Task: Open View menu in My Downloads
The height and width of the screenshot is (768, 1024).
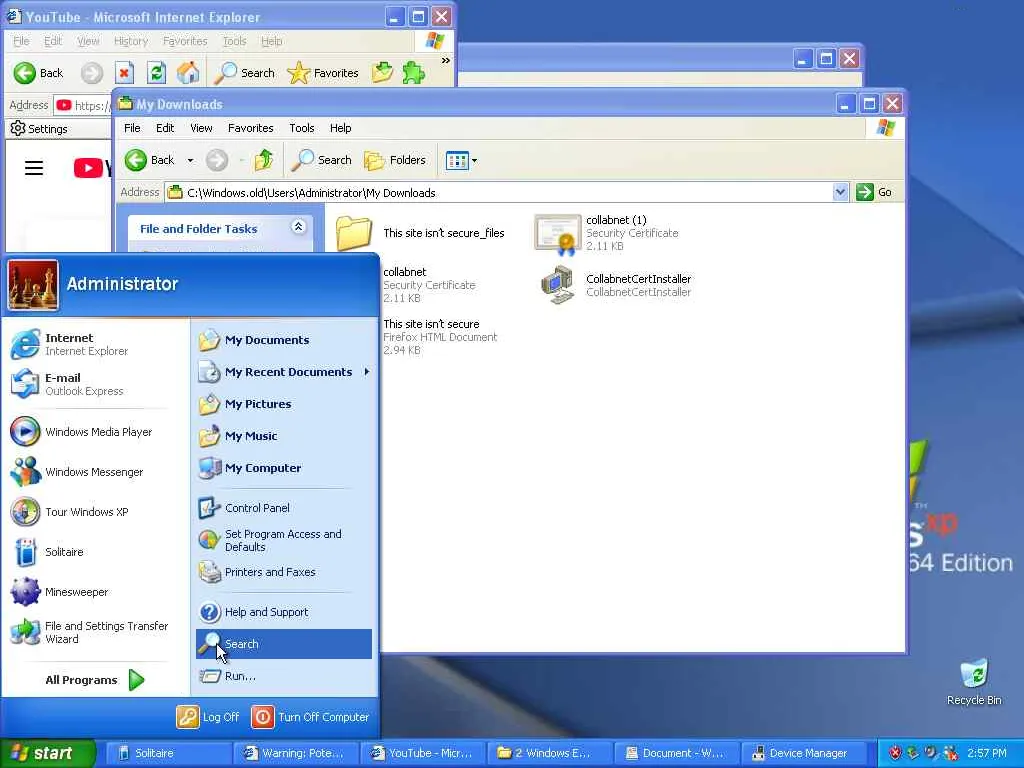Action: tap(201, 128)
